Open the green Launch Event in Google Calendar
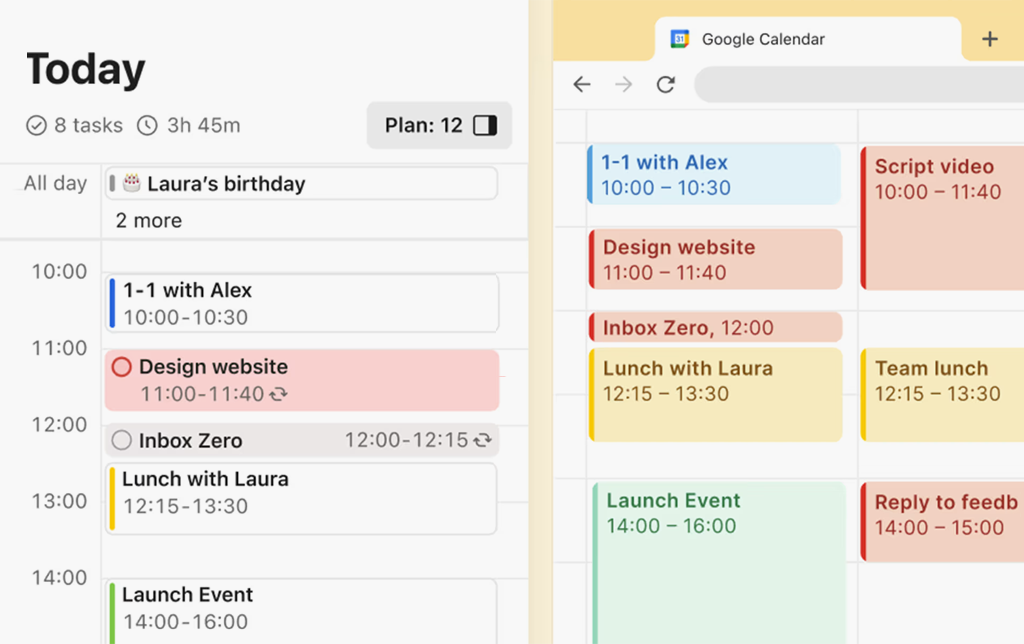 click(x=718, y=560)
